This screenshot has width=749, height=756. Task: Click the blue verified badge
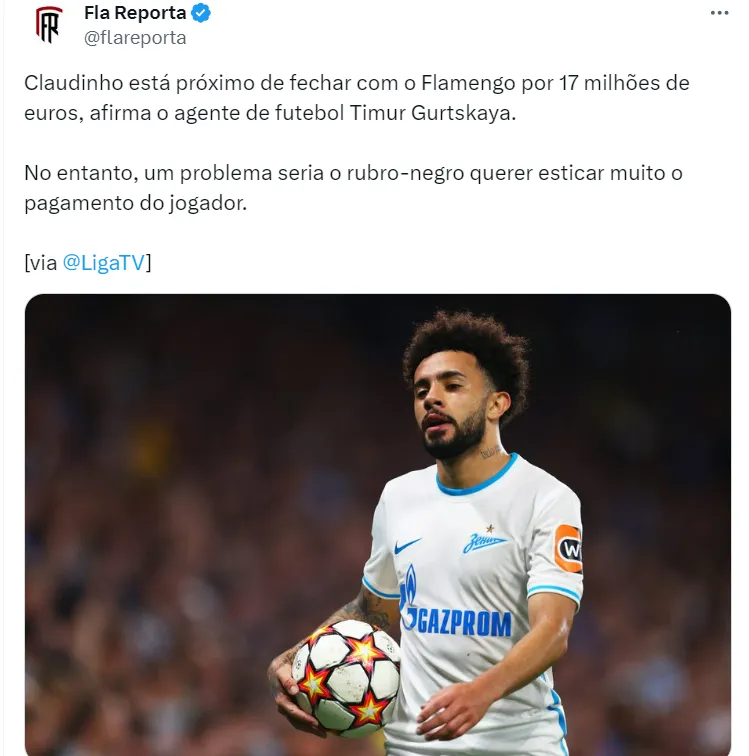pyautogui.click(x=201, y=13)
